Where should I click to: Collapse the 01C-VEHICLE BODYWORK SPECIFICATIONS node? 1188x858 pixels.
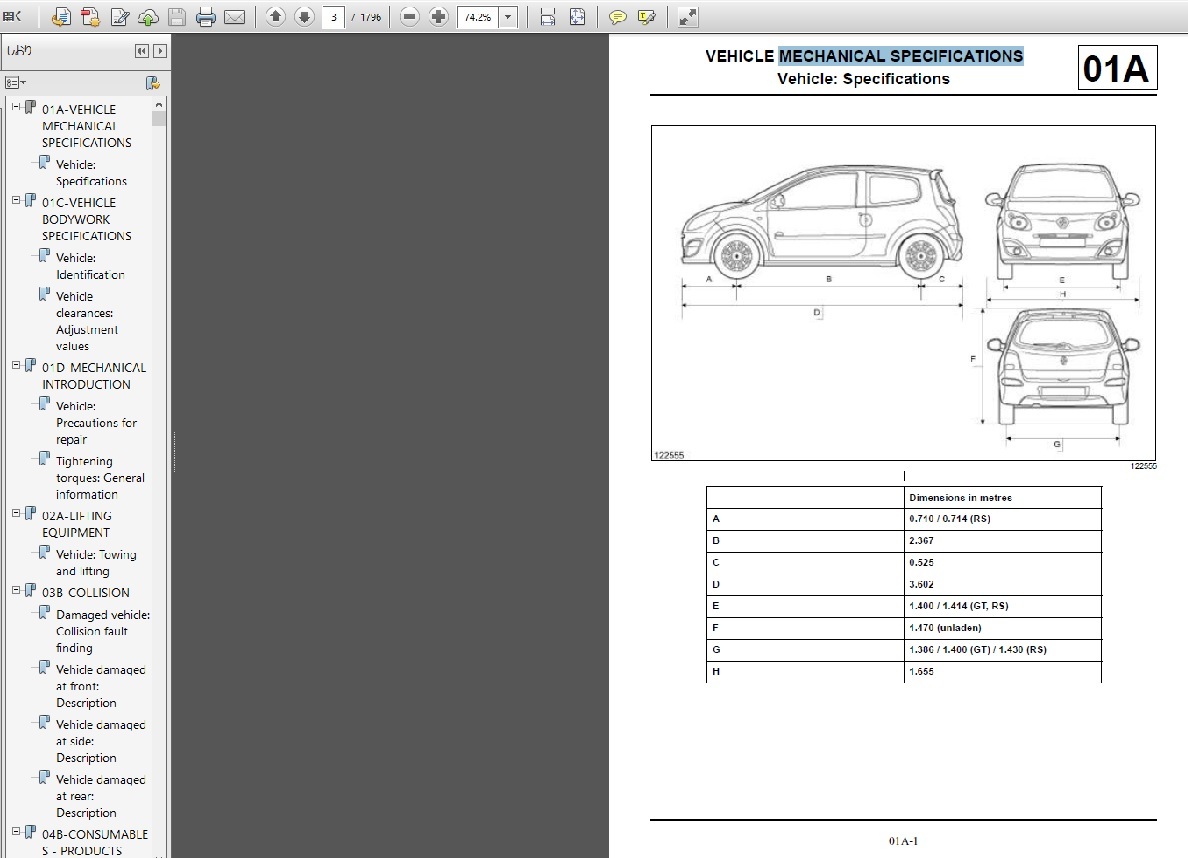(16, 200)
